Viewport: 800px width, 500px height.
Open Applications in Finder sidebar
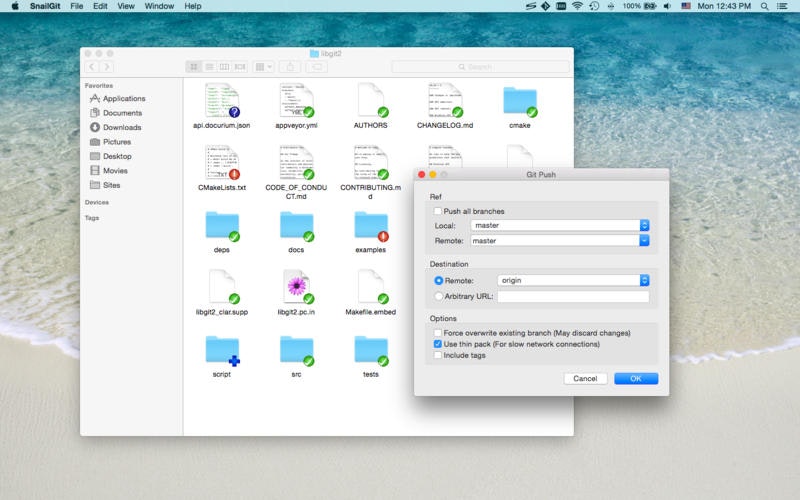[117, 98]
